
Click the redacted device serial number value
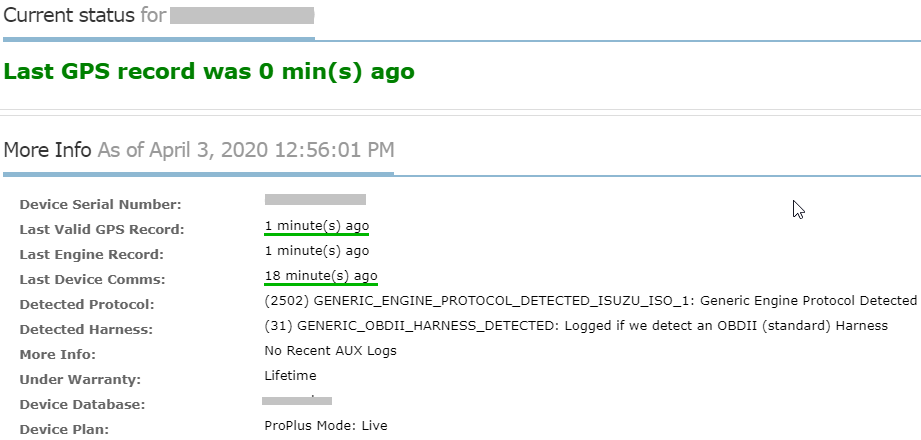click(315, 200)
